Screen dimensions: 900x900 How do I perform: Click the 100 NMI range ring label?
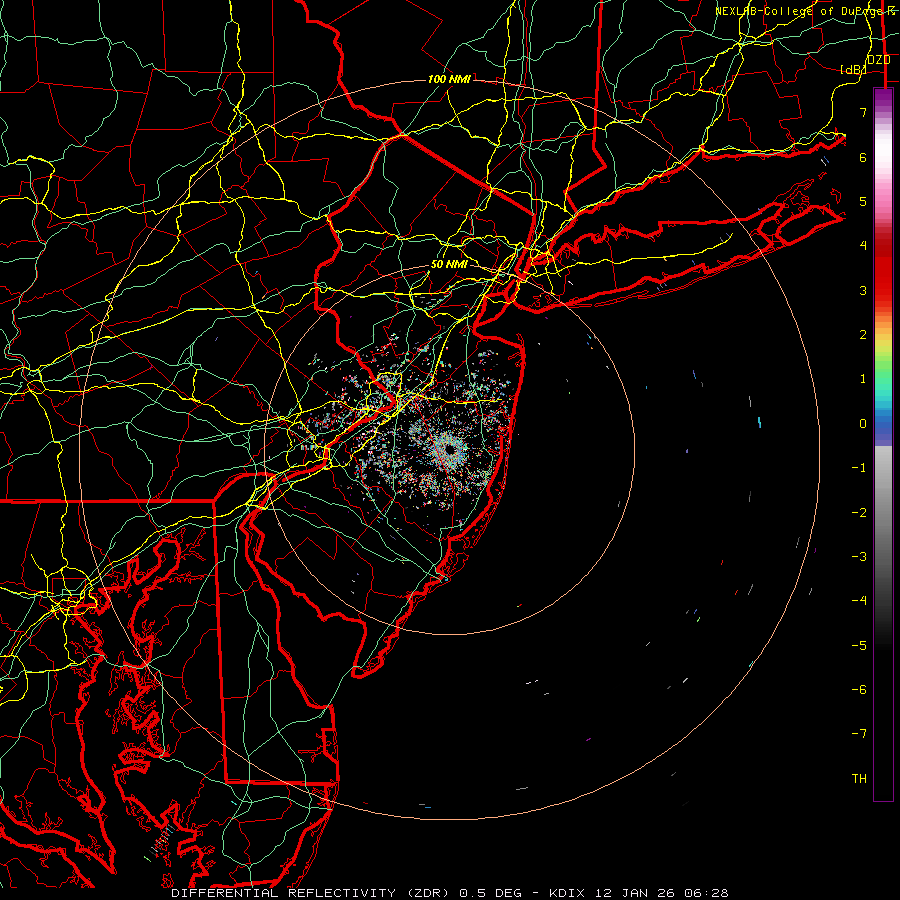click(x=449, y=79)
